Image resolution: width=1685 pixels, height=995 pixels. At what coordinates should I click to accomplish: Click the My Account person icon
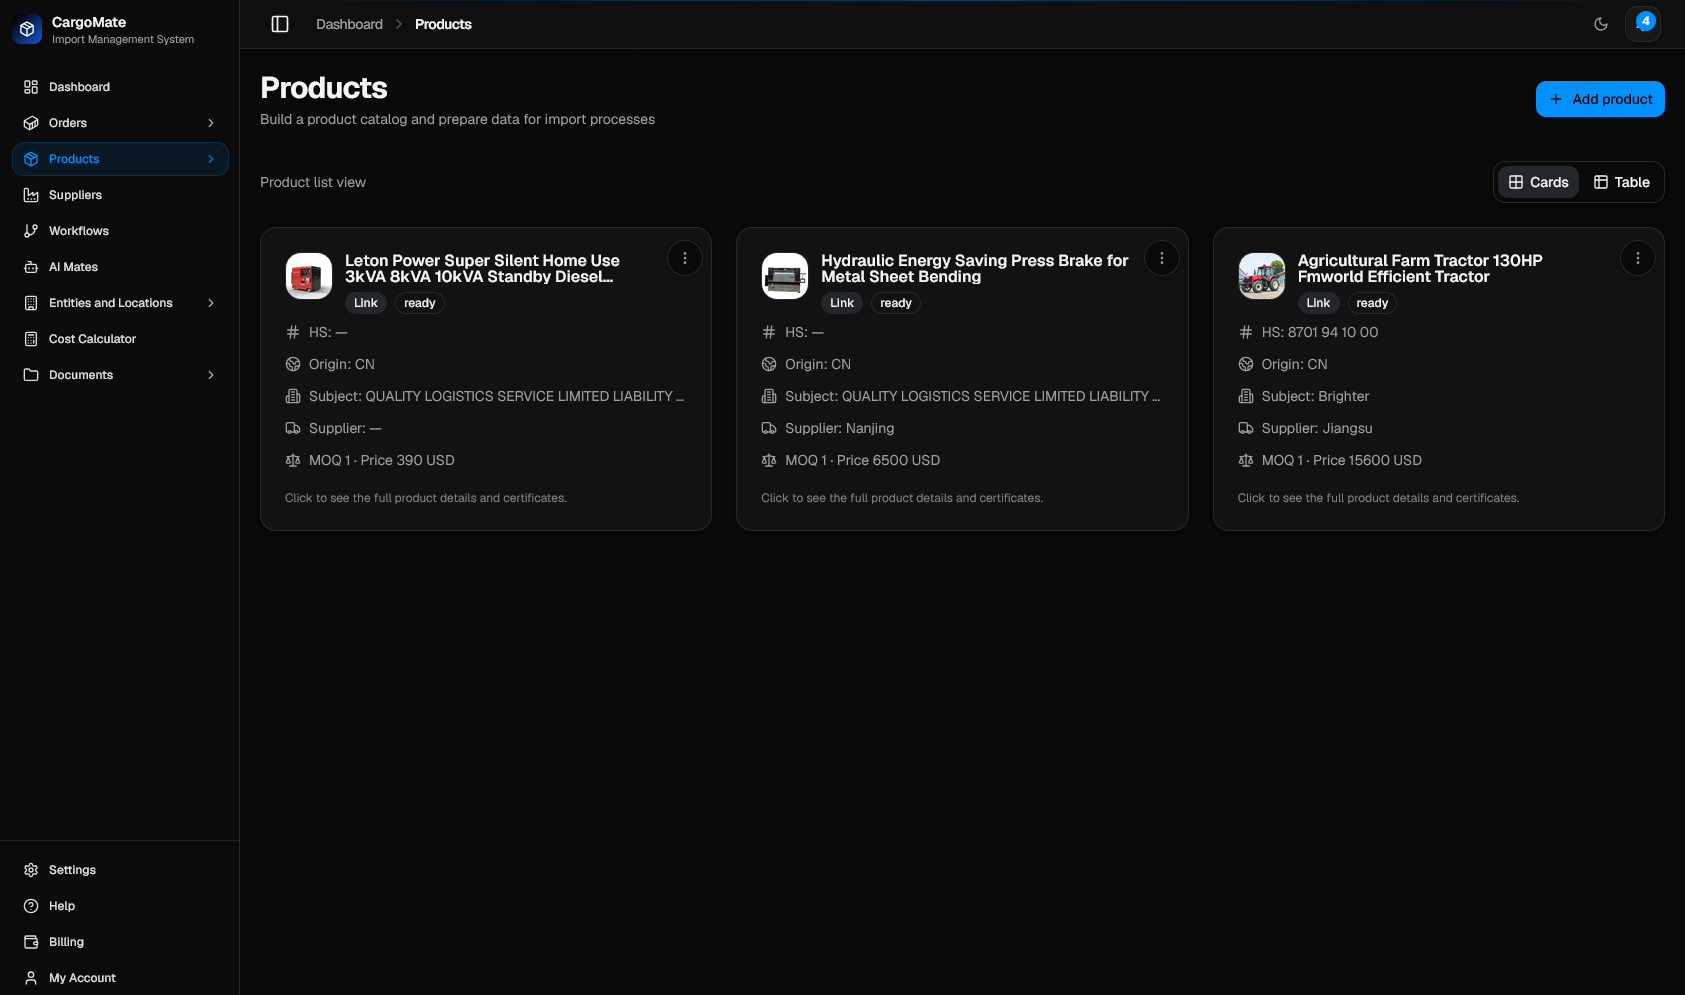point(31,978)
